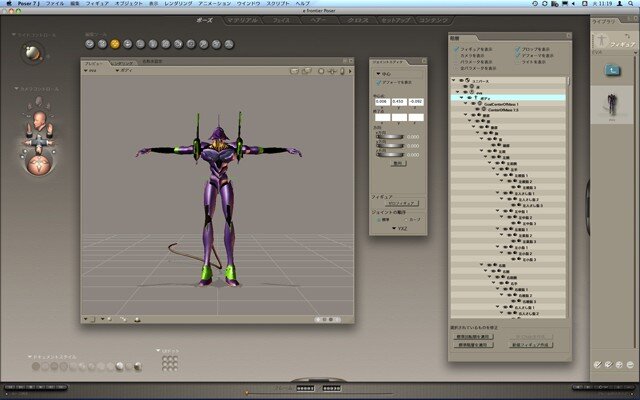This screenshot has height=400, width=640.
Task: Click the z方向 orientation slider
Action: 390,155
